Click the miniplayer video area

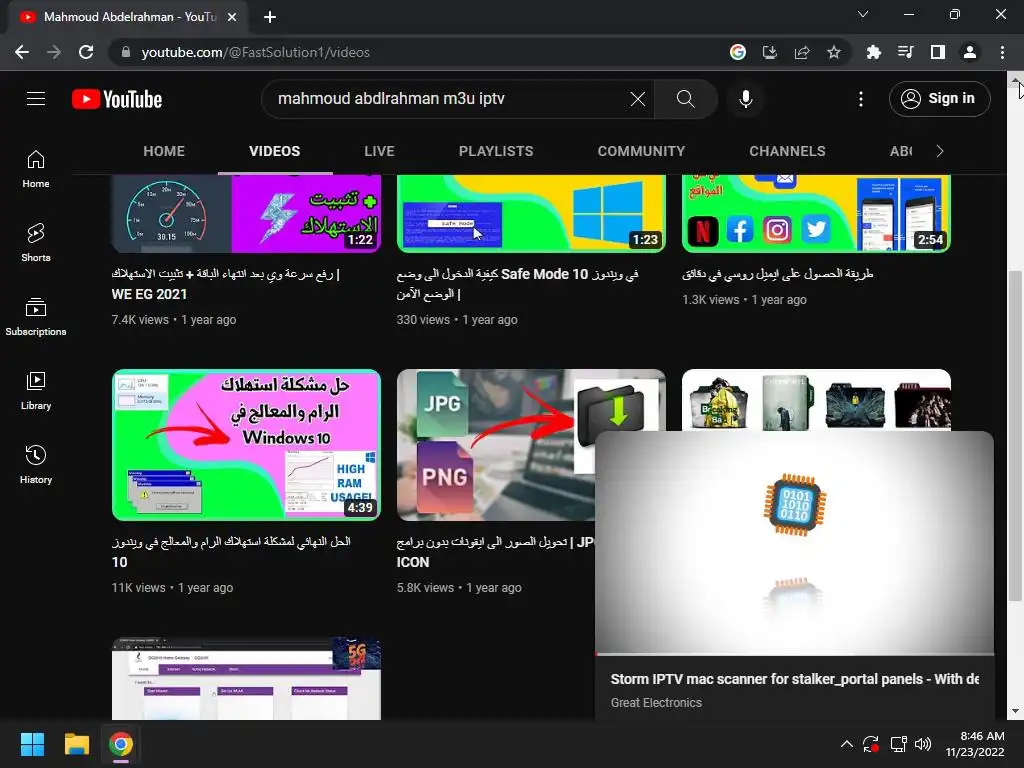click(795, 543)
